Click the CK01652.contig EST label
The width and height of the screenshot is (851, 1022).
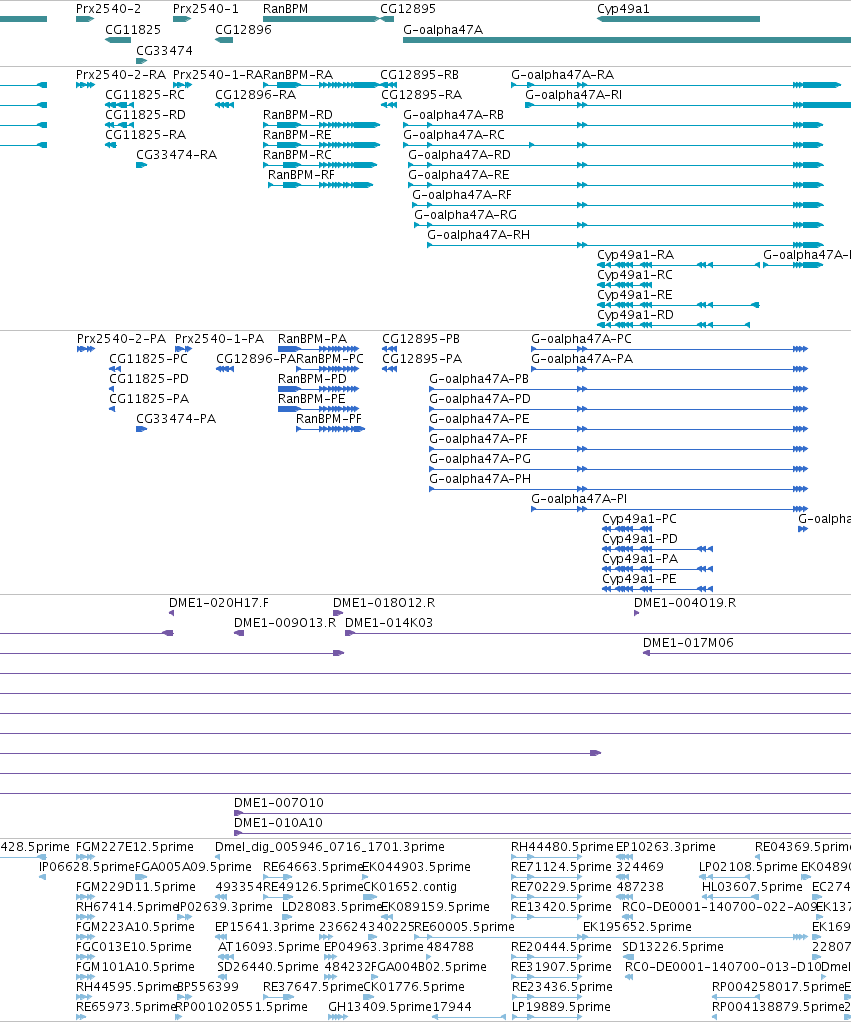pyautogui.click(x=410, y=887)
